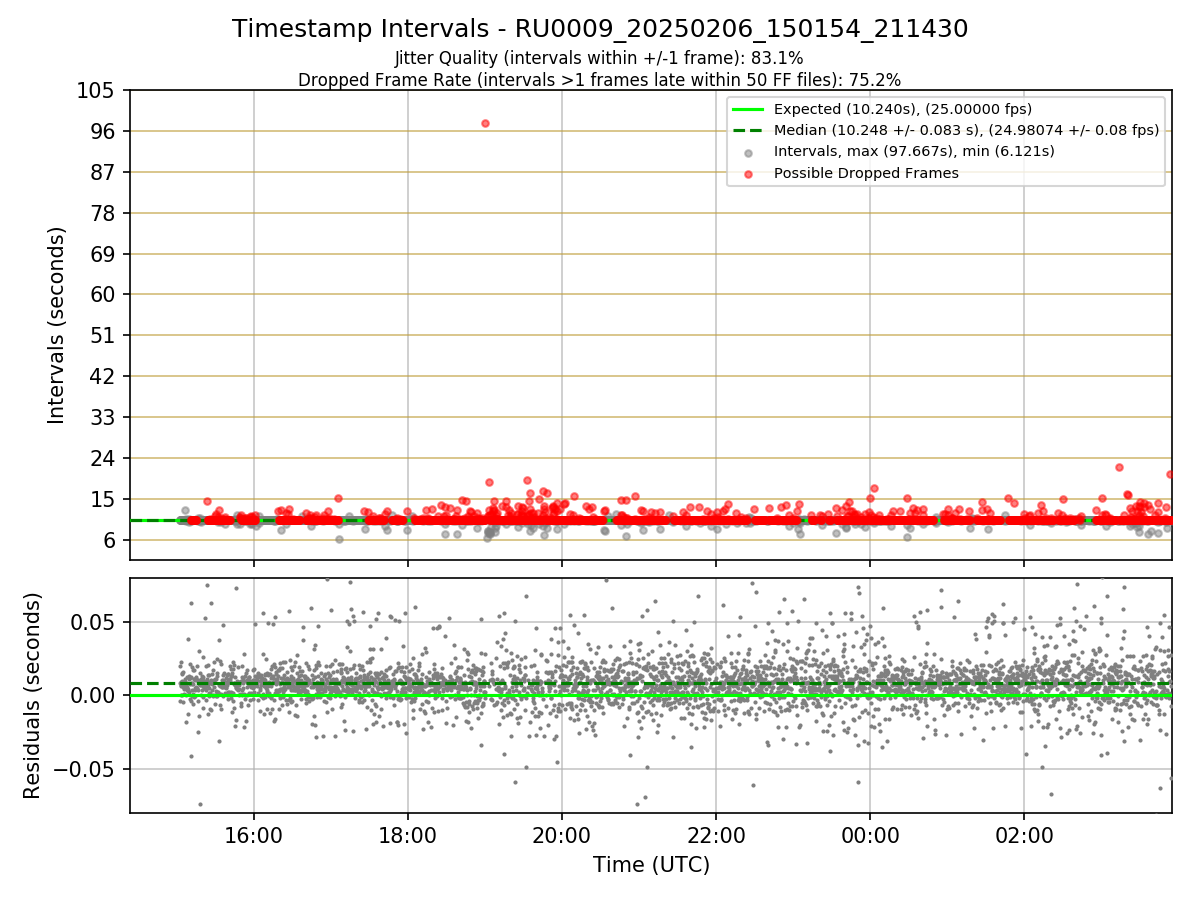The image size is (1200, 900).
Task: Click the 'Time (UTC)' x-axis label
Action: [x=651, y=865]
